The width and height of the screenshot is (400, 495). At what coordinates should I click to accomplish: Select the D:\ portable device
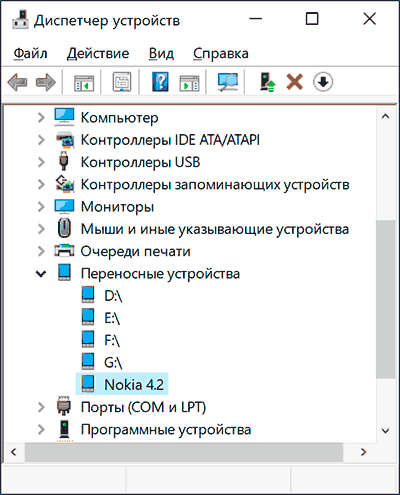pos(113,296)
